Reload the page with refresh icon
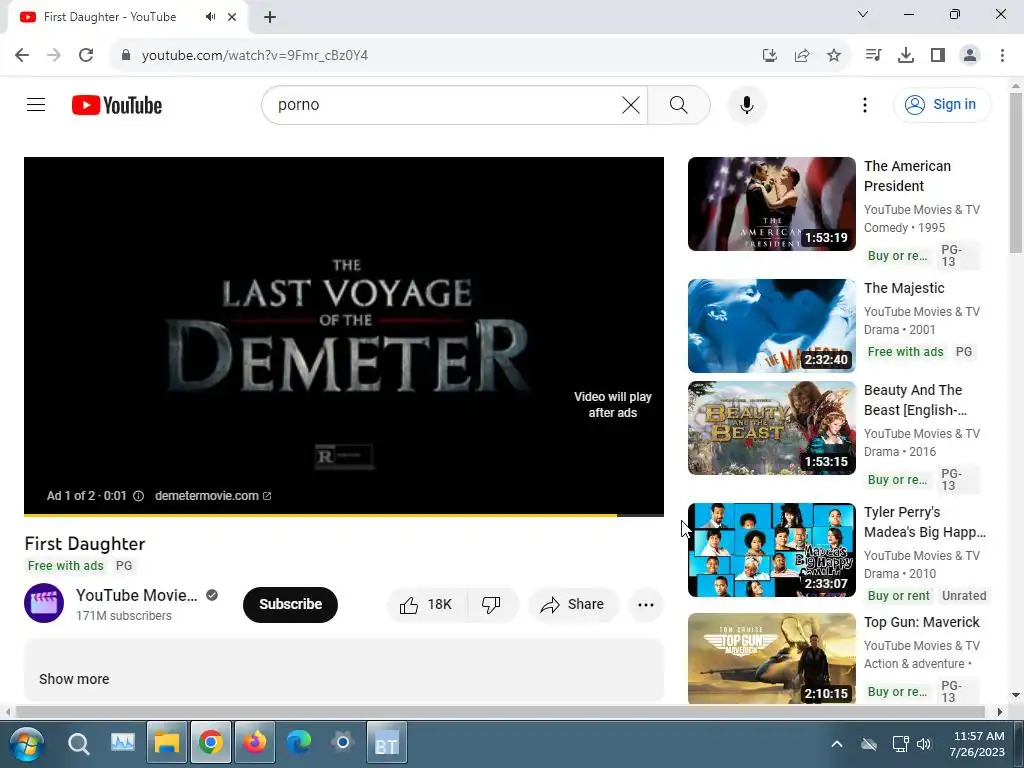1024x768 pixels. pos(86,55)
